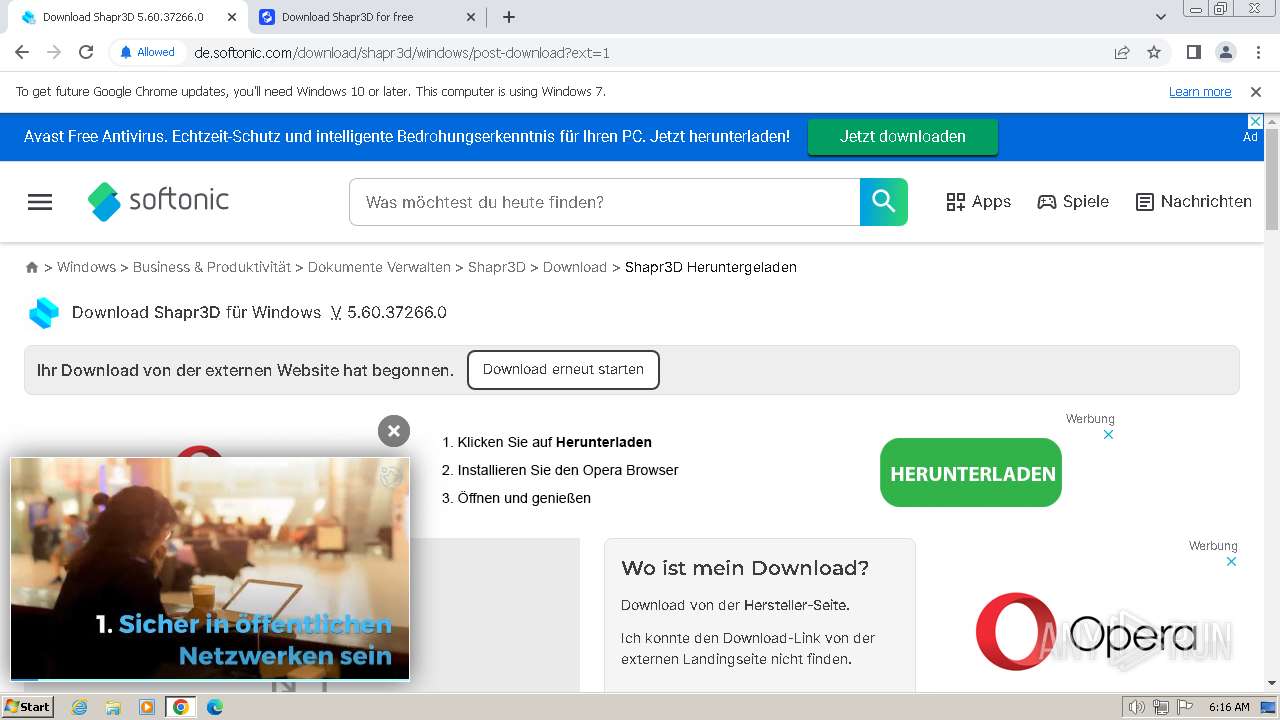Click the Allowed notifications bell chip
Screen dimensions: 1280x720
(x=147, y=52)
